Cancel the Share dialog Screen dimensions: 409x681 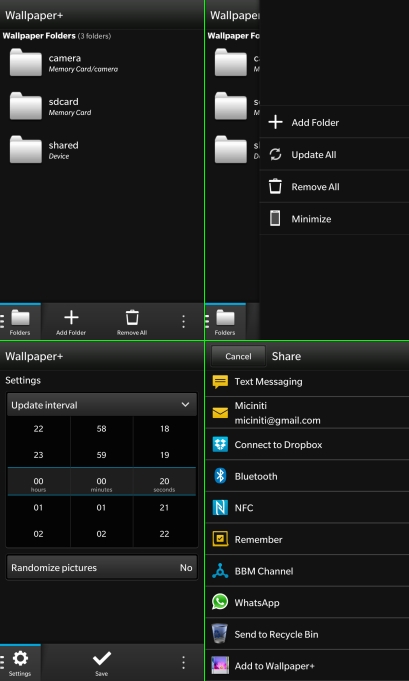tap(238, 356)
